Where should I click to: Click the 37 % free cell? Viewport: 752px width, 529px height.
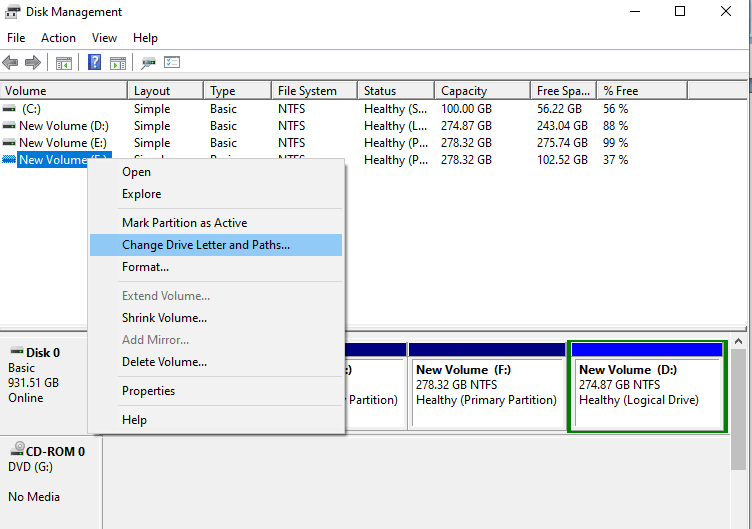pyautogui.click(x=615, y=160)
